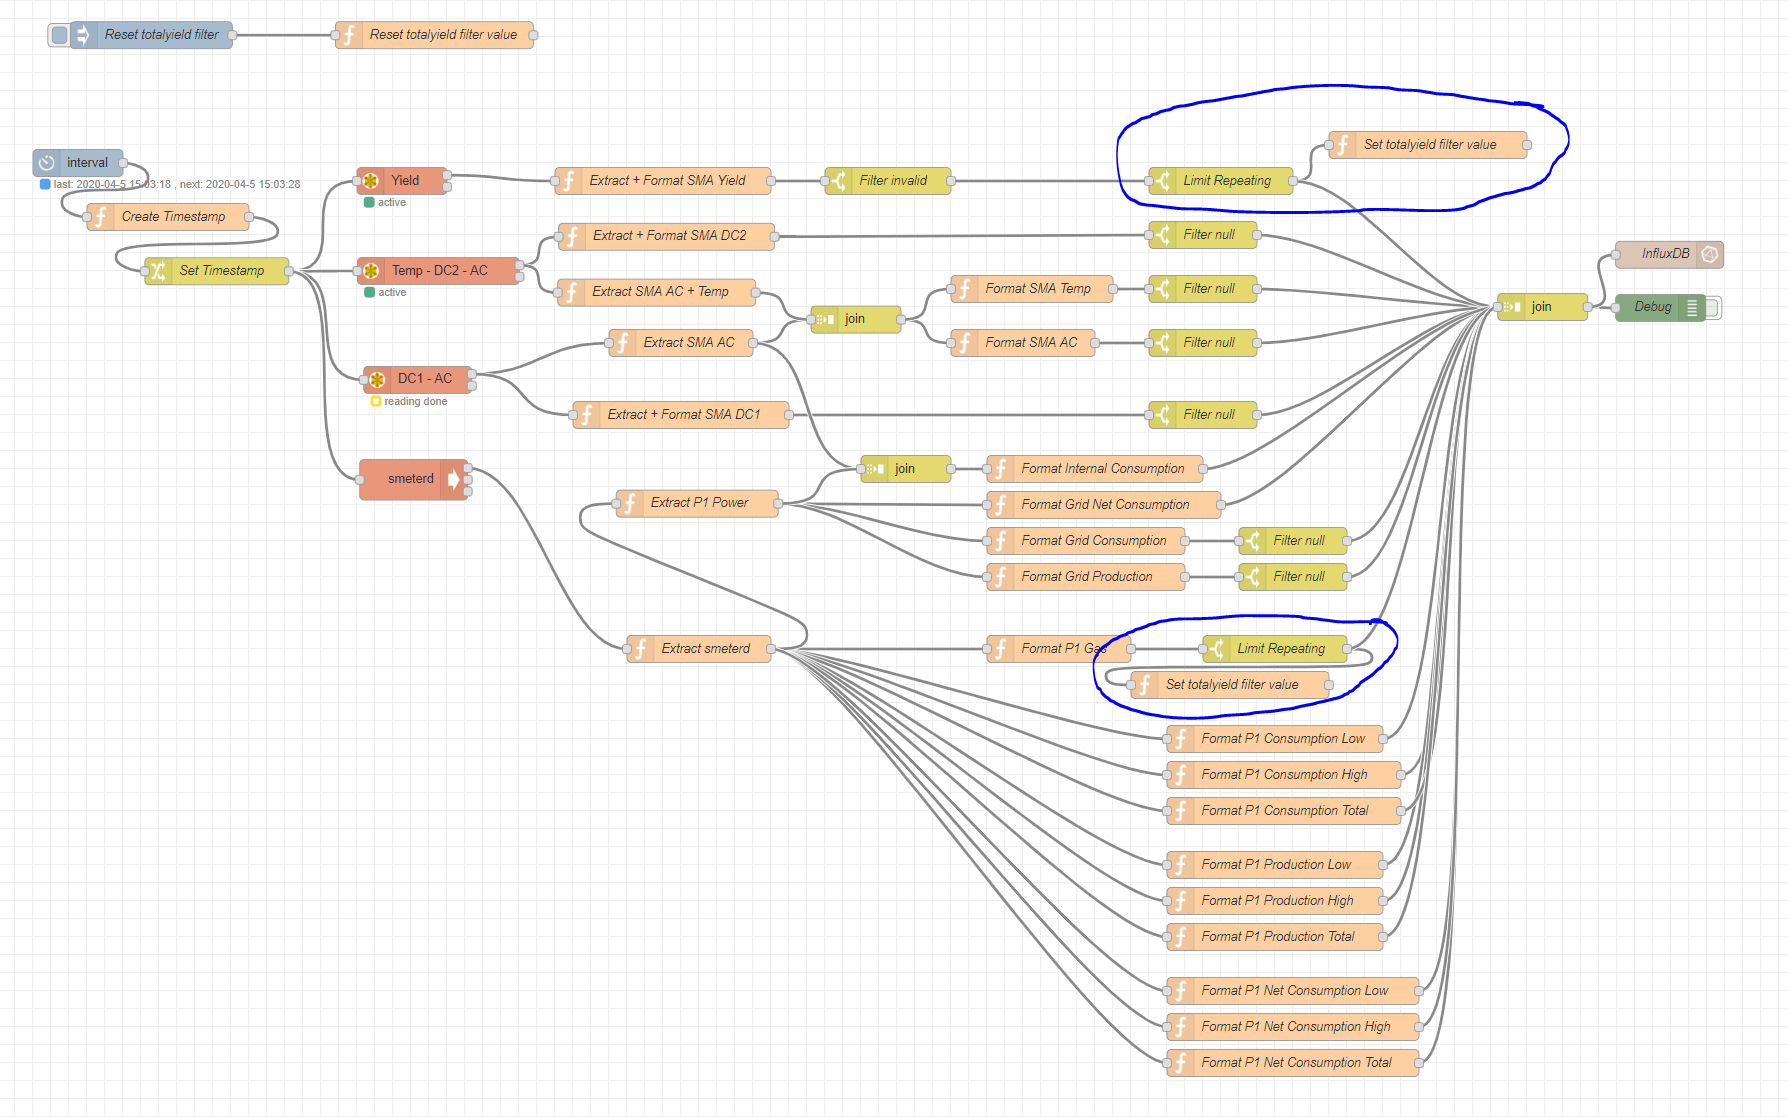
Task: Click the Filter null icon after Format Grid Production
Action: point(1252,577)
